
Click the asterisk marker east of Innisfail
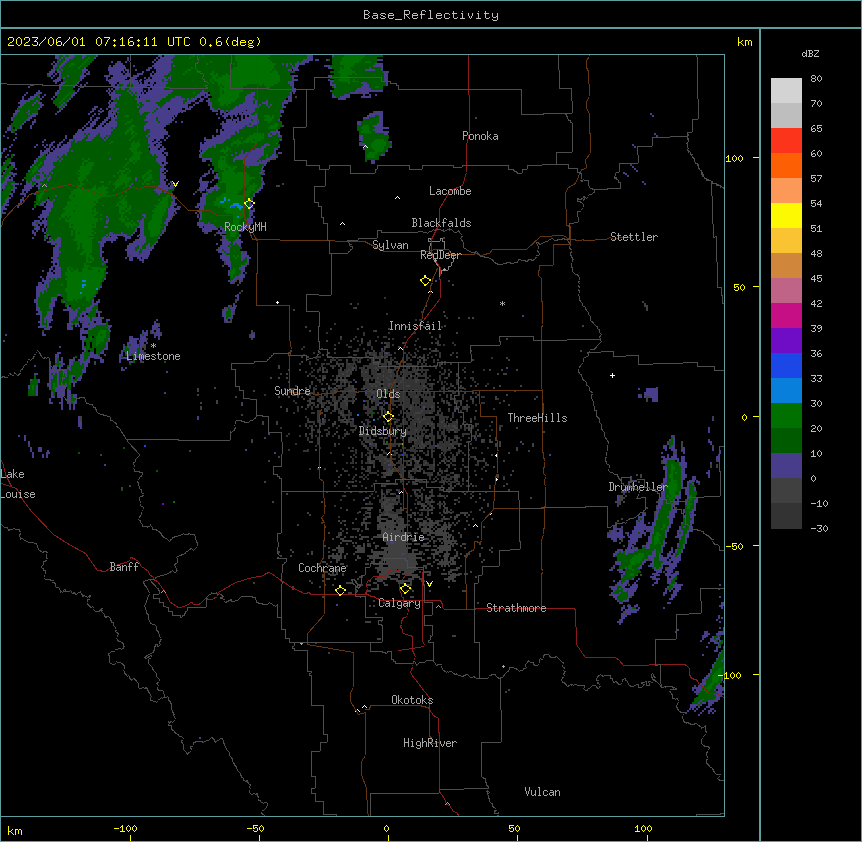(x=502, y=303)
